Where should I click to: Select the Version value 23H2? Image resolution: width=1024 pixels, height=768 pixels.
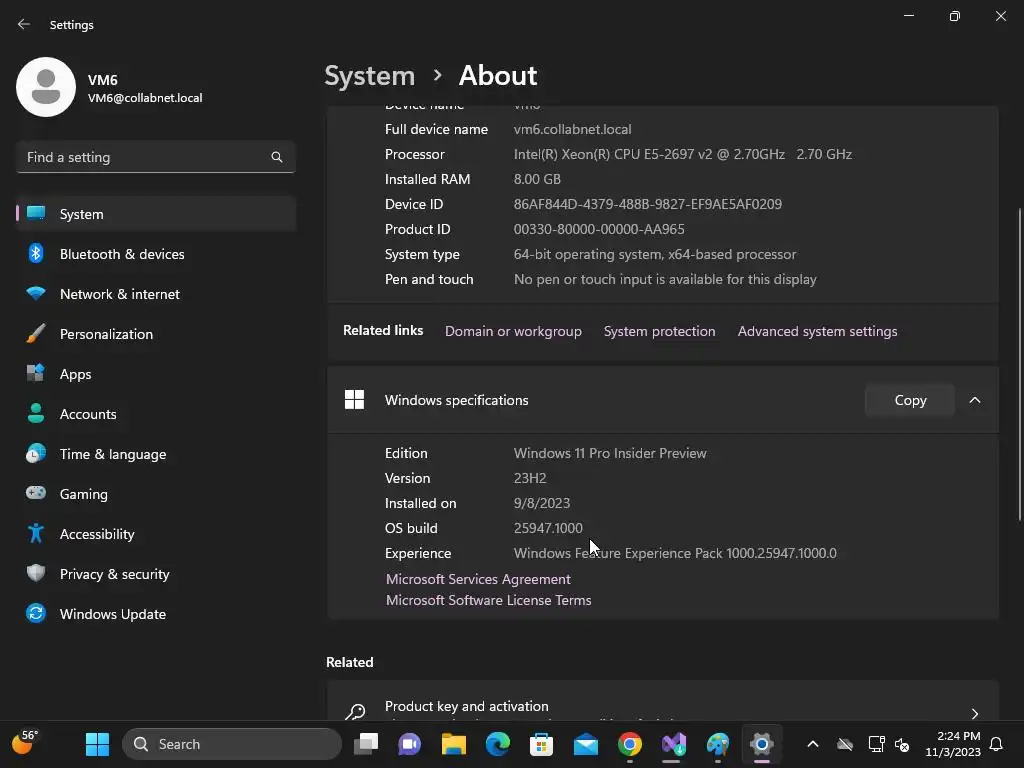coord(530,478)
